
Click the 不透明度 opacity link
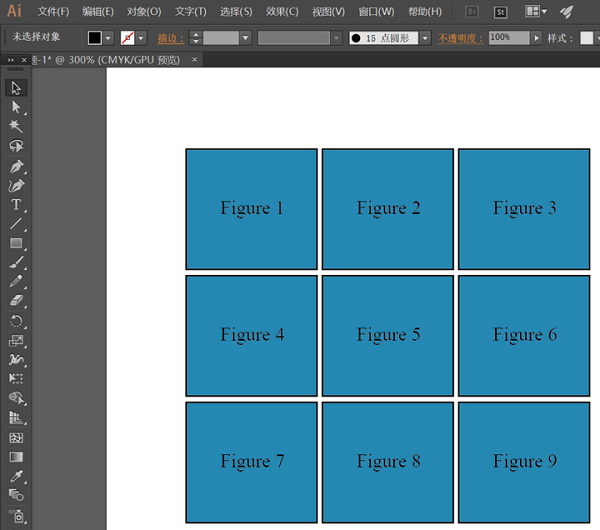(461, 38)
